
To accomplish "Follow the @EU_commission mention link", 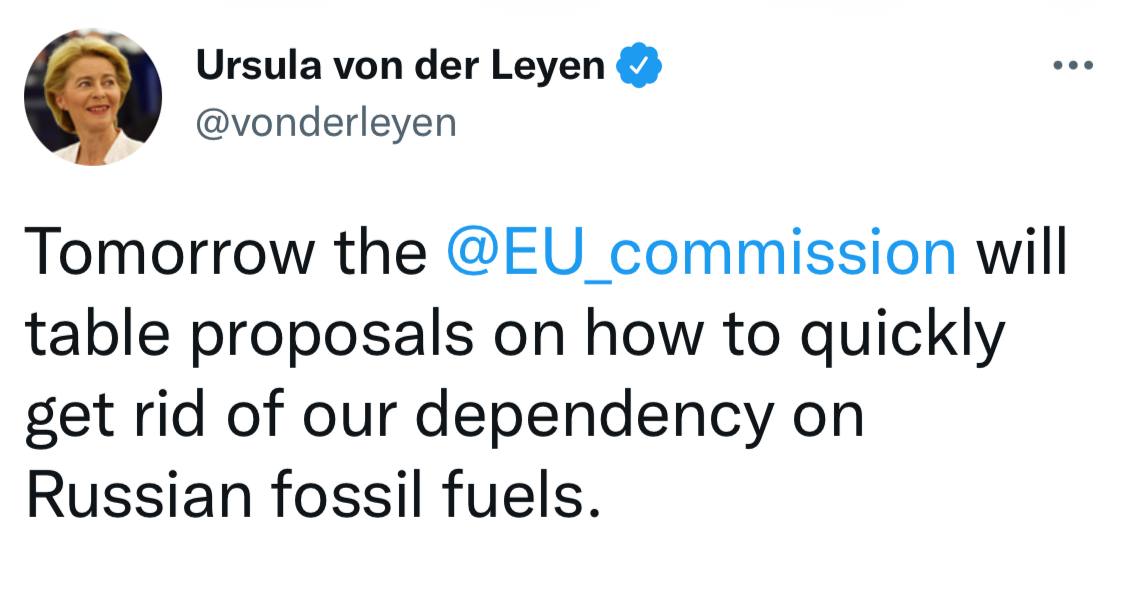I will click(x=701, y=254).
